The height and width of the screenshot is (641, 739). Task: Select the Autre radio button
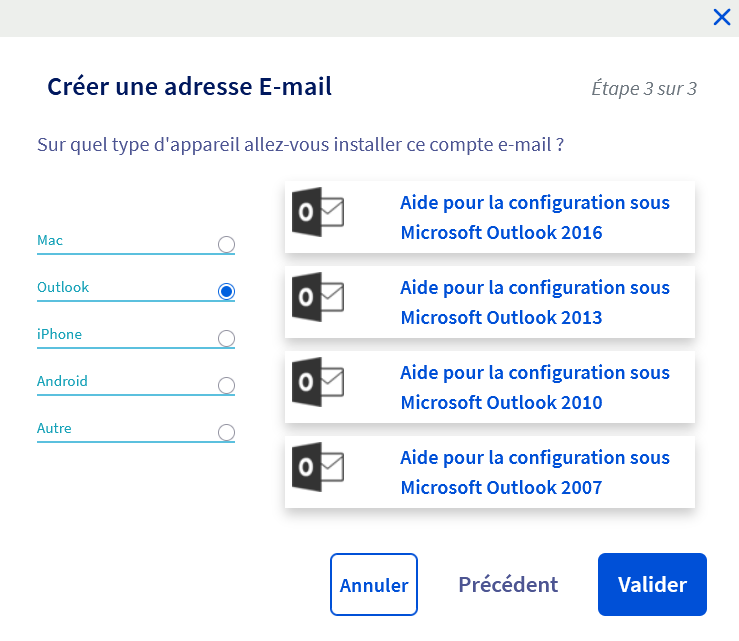(226, 432)
